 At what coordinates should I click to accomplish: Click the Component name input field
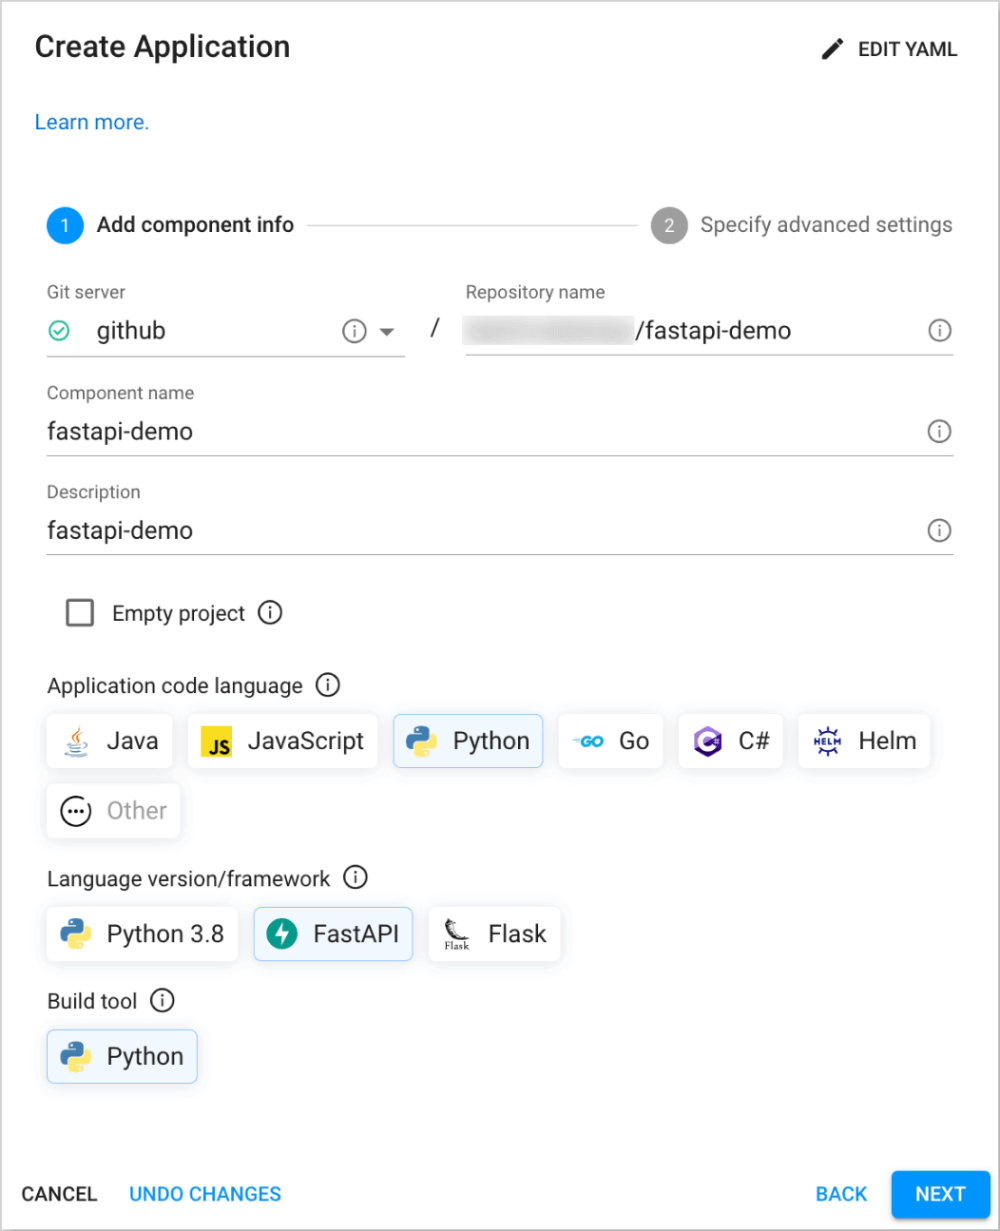(x=400, y=431)
